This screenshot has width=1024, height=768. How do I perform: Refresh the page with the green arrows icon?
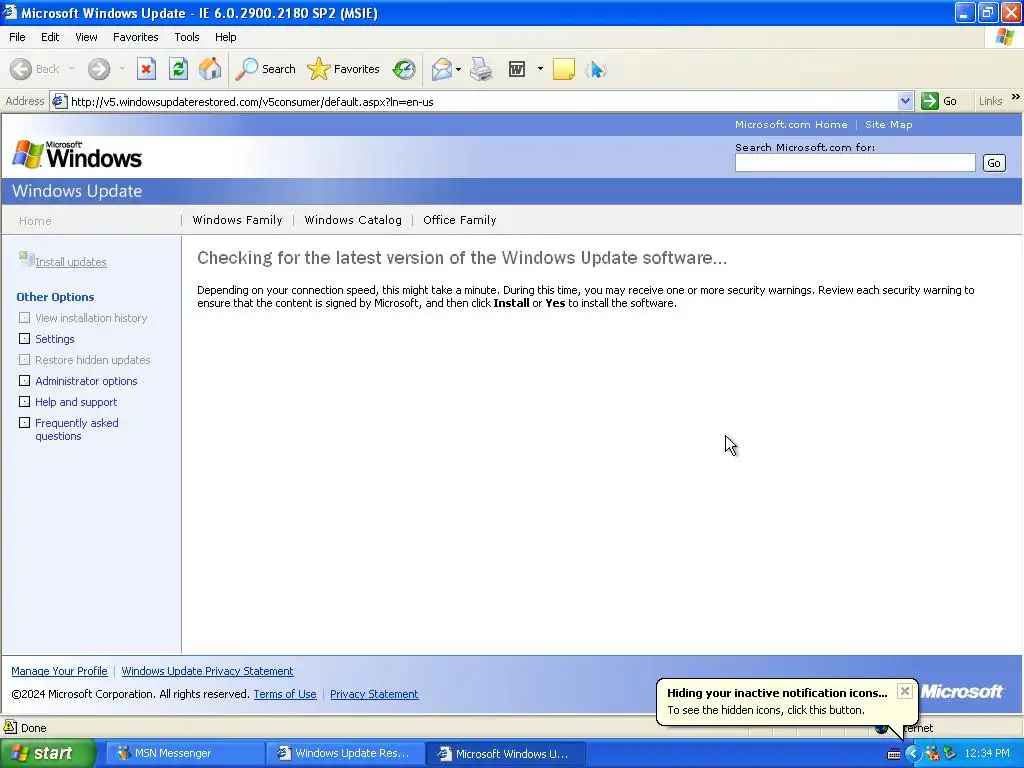[178, 69]
